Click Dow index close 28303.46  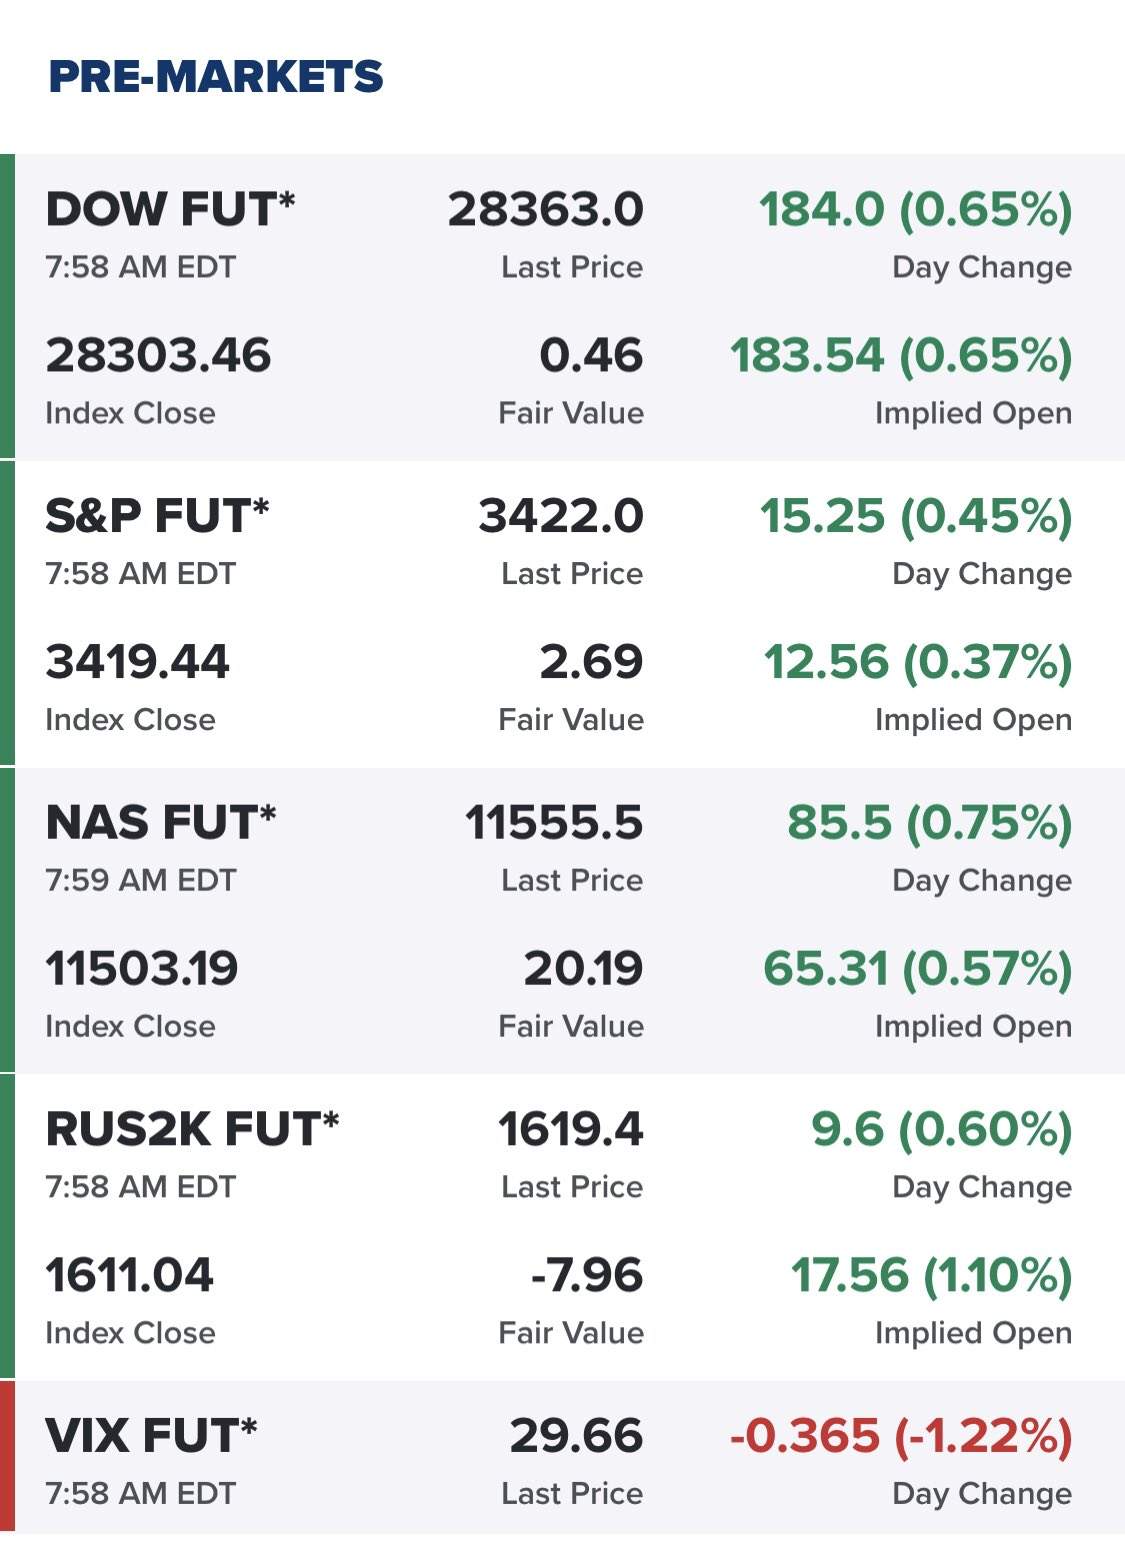click(x=158, y=356)
